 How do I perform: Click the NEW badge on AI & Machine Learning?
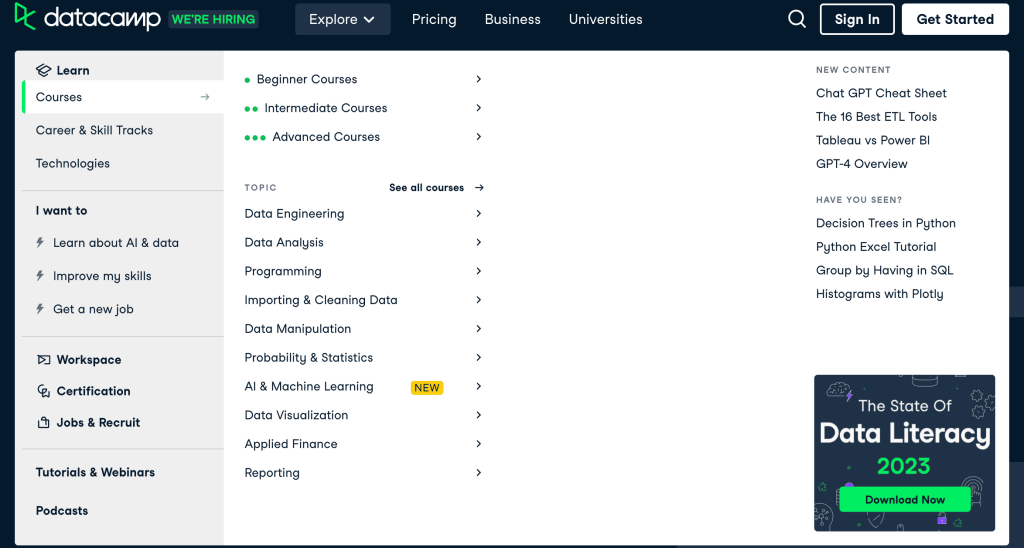point(427,387)
